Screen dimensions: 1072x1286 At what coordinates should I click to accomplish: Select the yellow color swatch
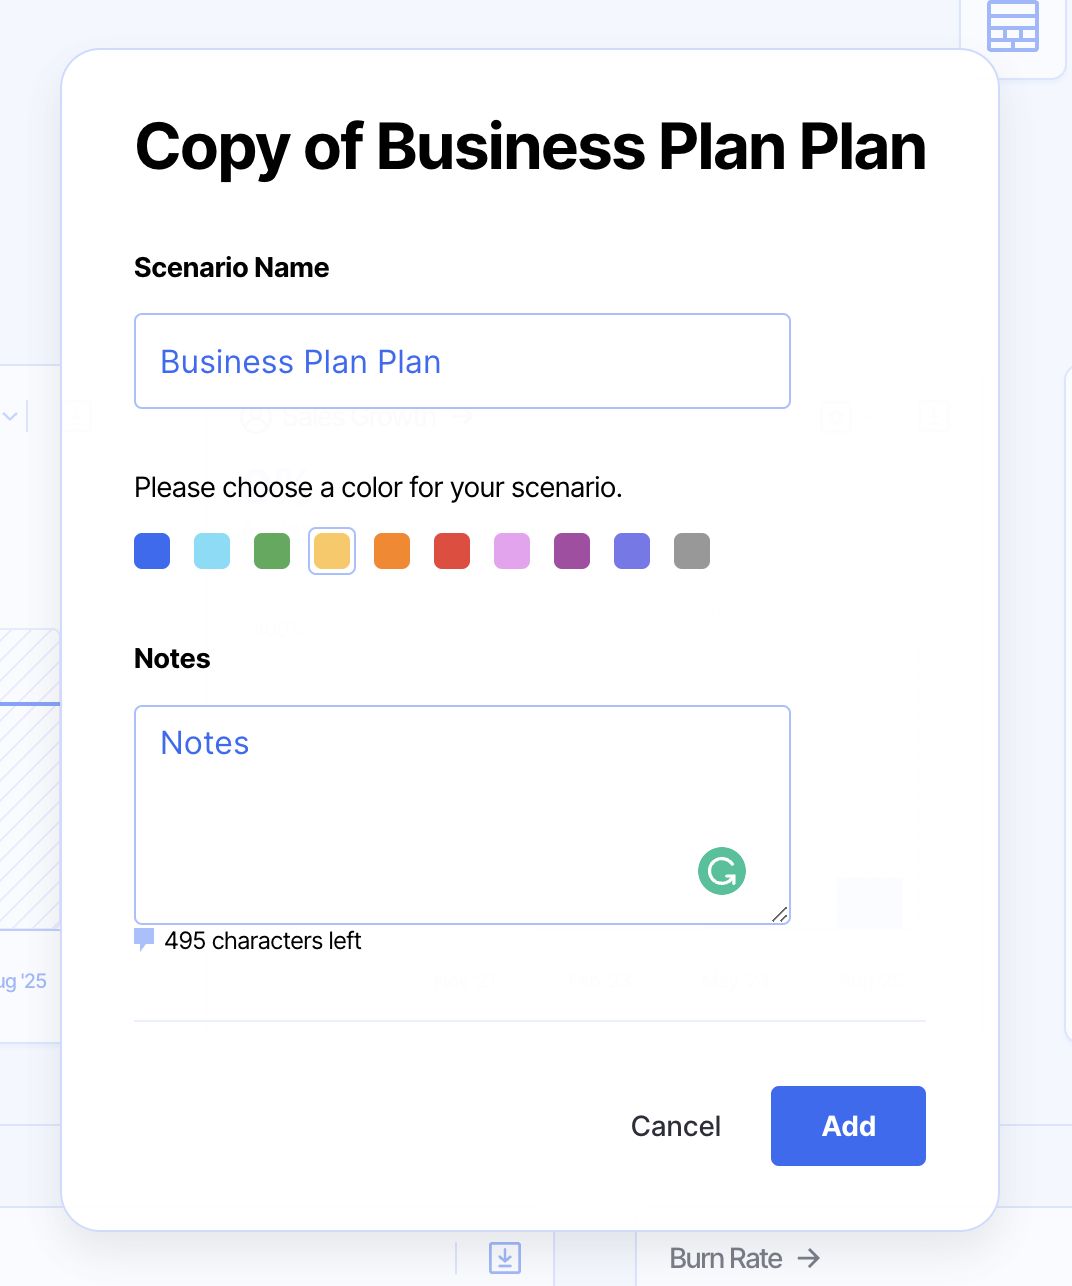pos(332,551)
